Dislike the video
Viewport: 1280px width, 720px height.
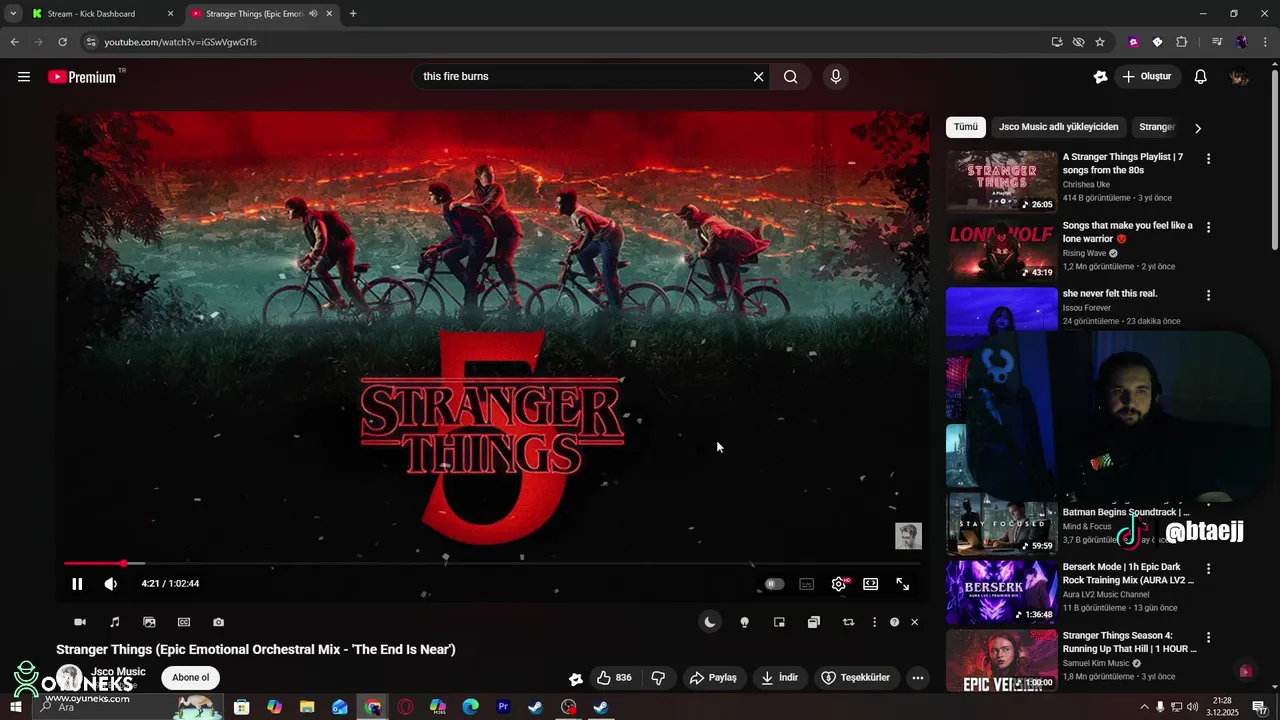[658, 678]
